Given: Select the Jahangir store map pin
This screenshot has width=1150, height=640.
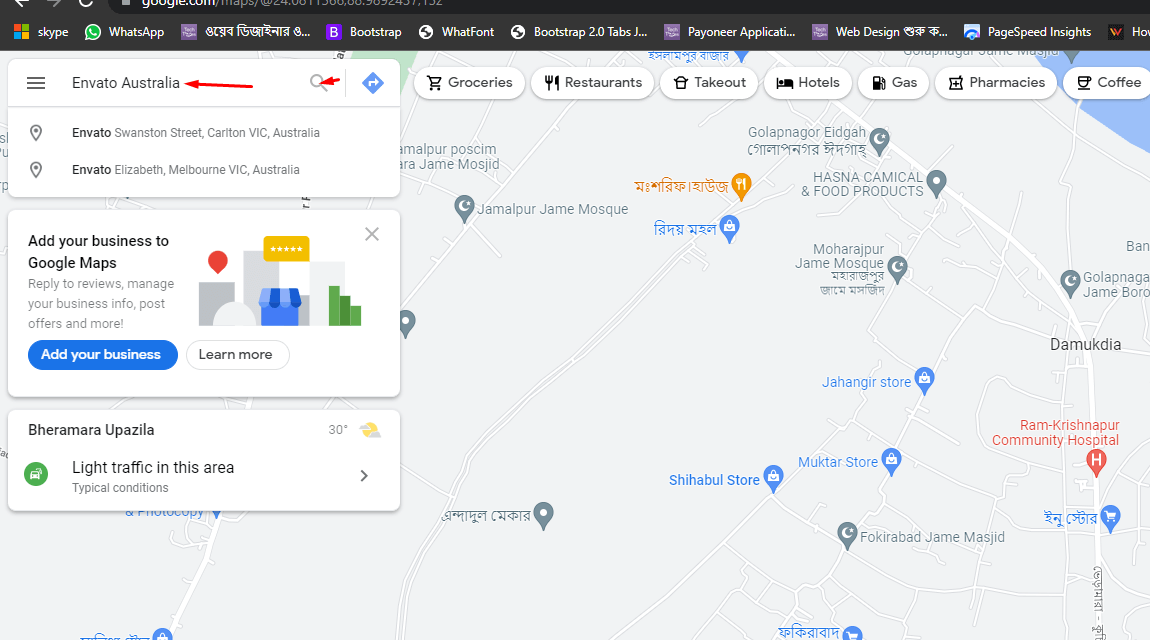Looking at the screenshot, I should [924, 379].
